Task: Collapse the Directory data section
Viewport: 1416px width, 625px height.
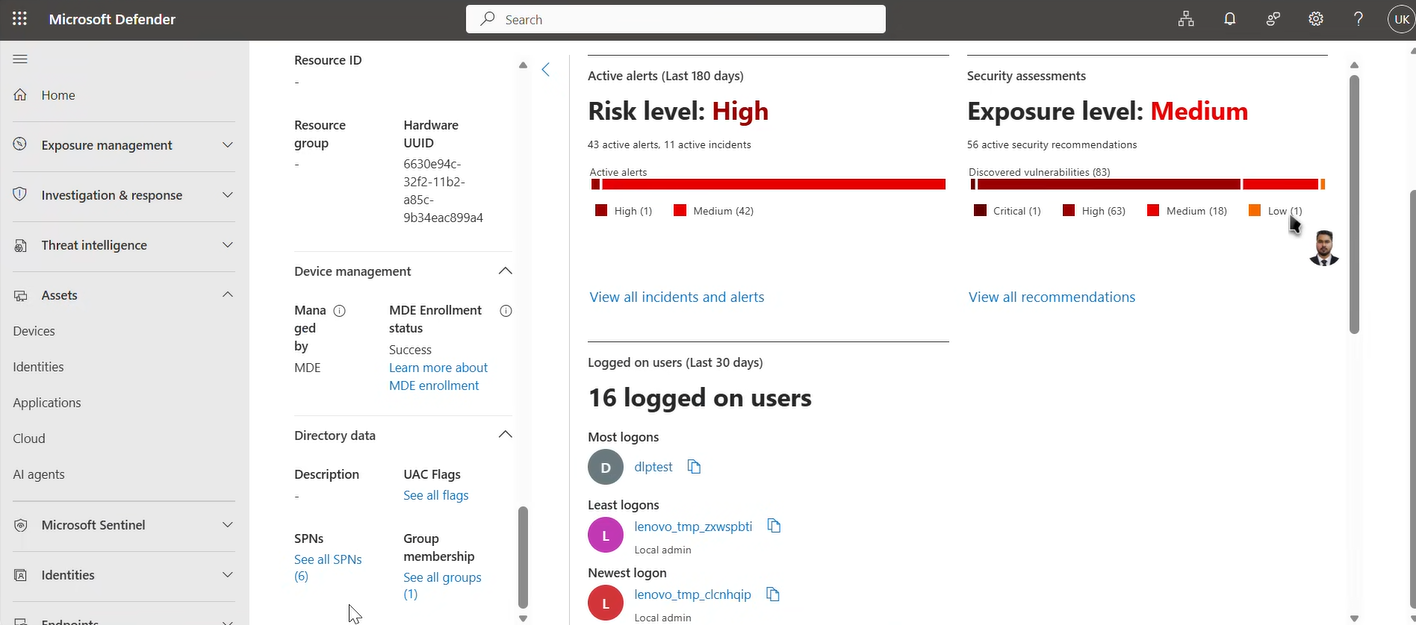Action: [505, 434]
